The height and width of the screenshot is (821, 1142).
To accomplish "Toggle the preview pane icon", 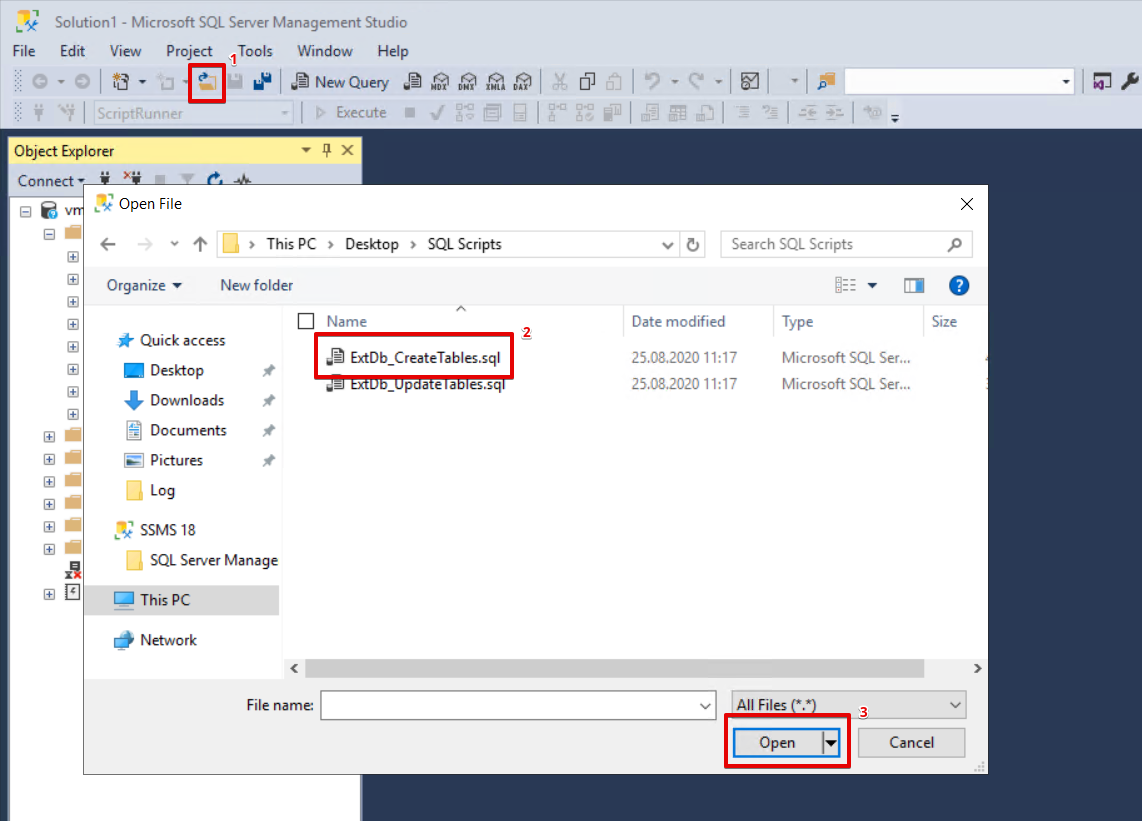I will (x=914, y=286).
